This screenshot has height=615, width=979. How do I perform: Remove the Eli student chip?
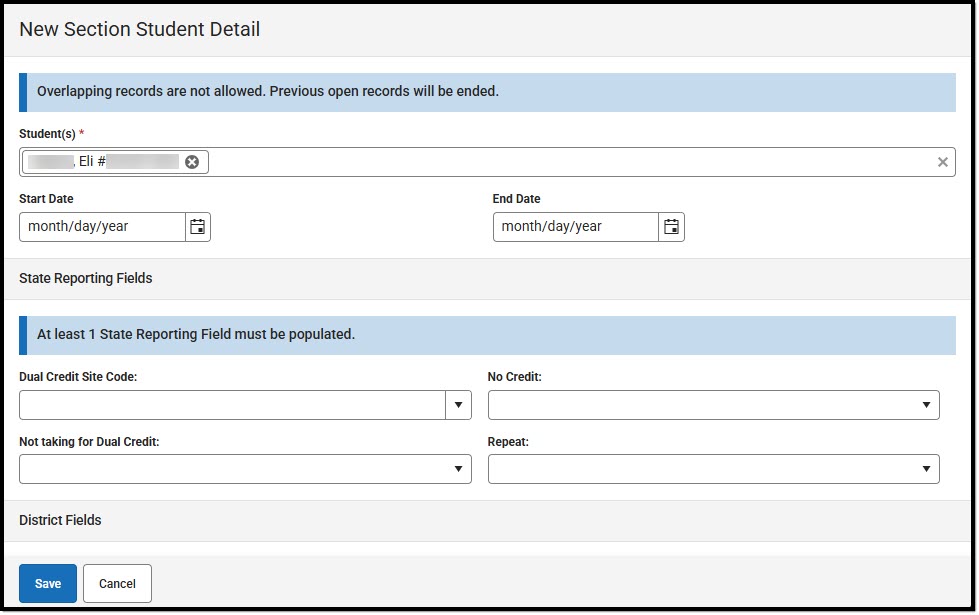tap(194, 161)
